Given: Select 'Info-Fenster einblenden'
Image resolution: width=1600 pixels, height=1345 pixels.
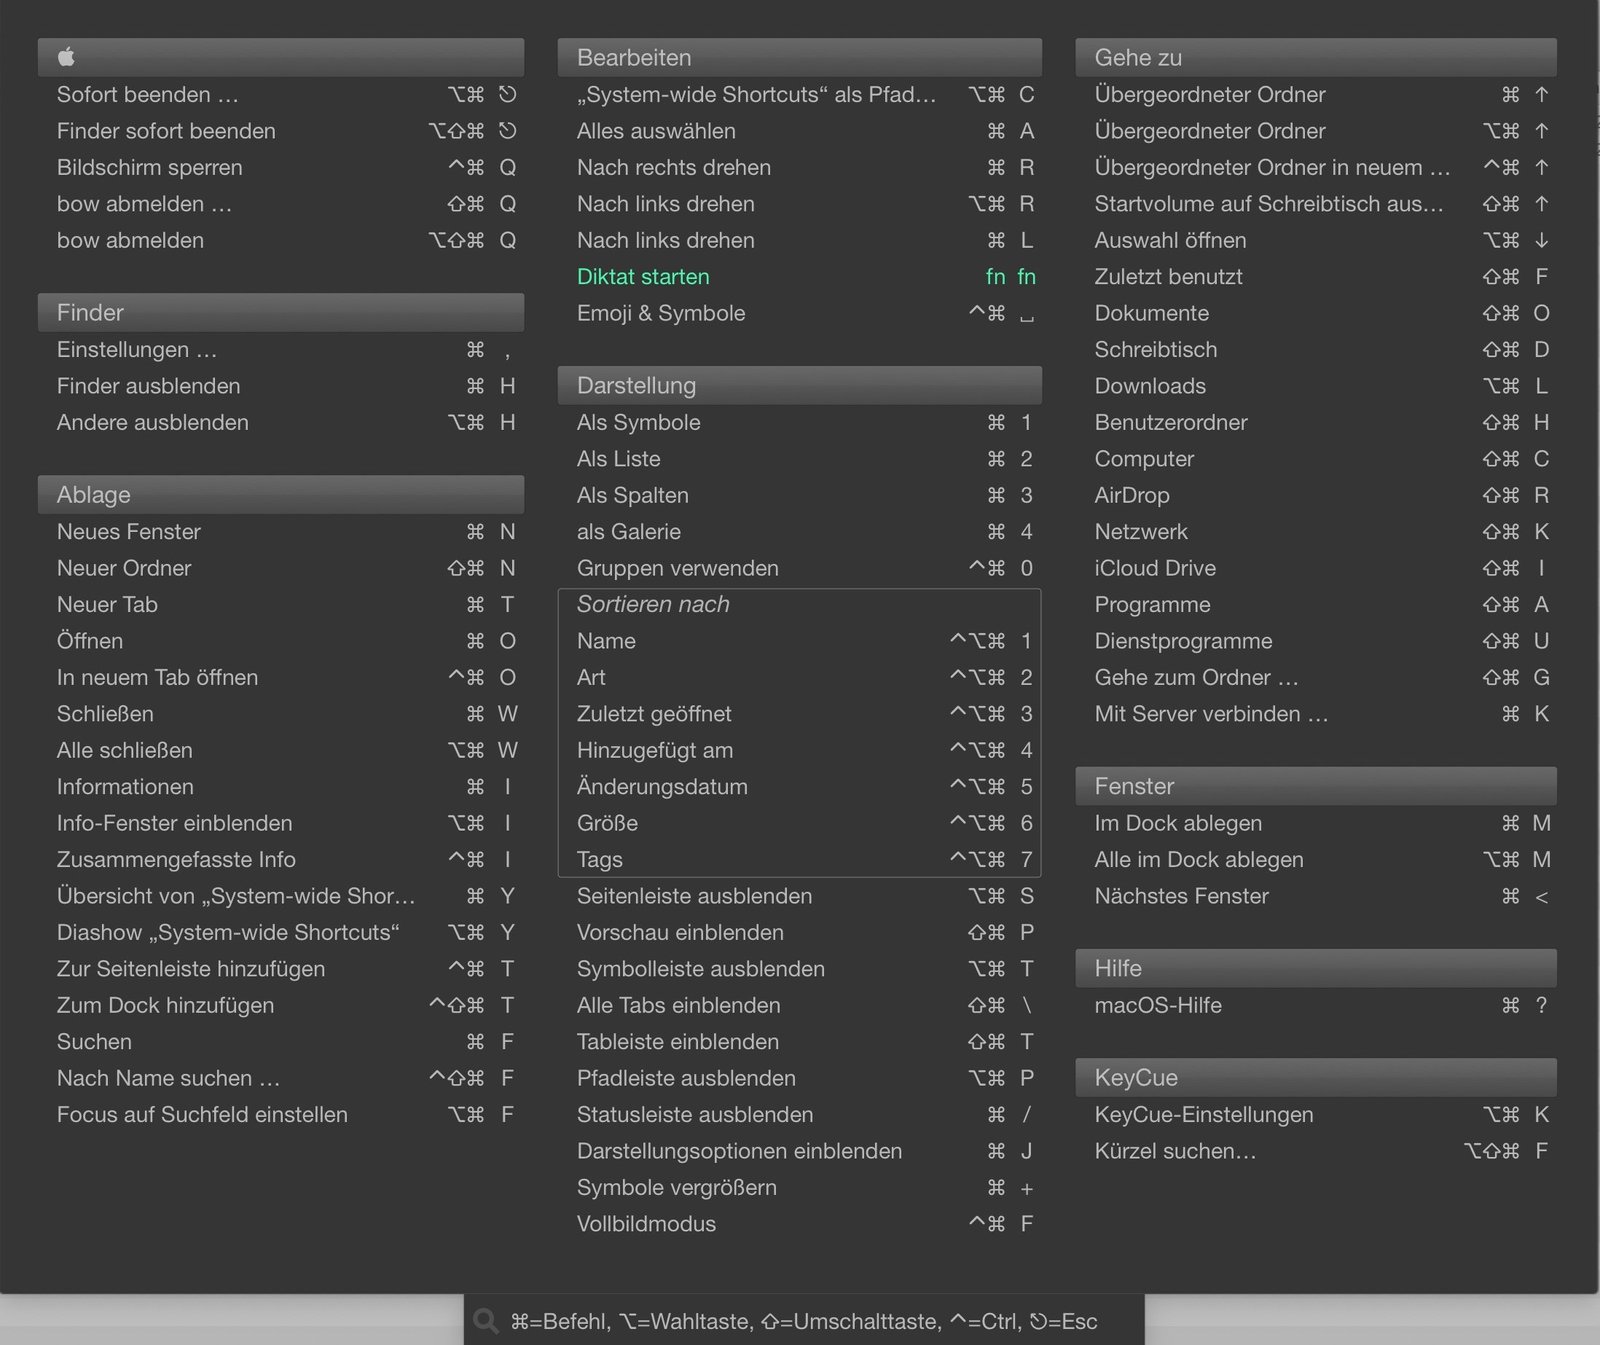Looking at the screenshot, I should pyautogui.click(x=281, y=823).
